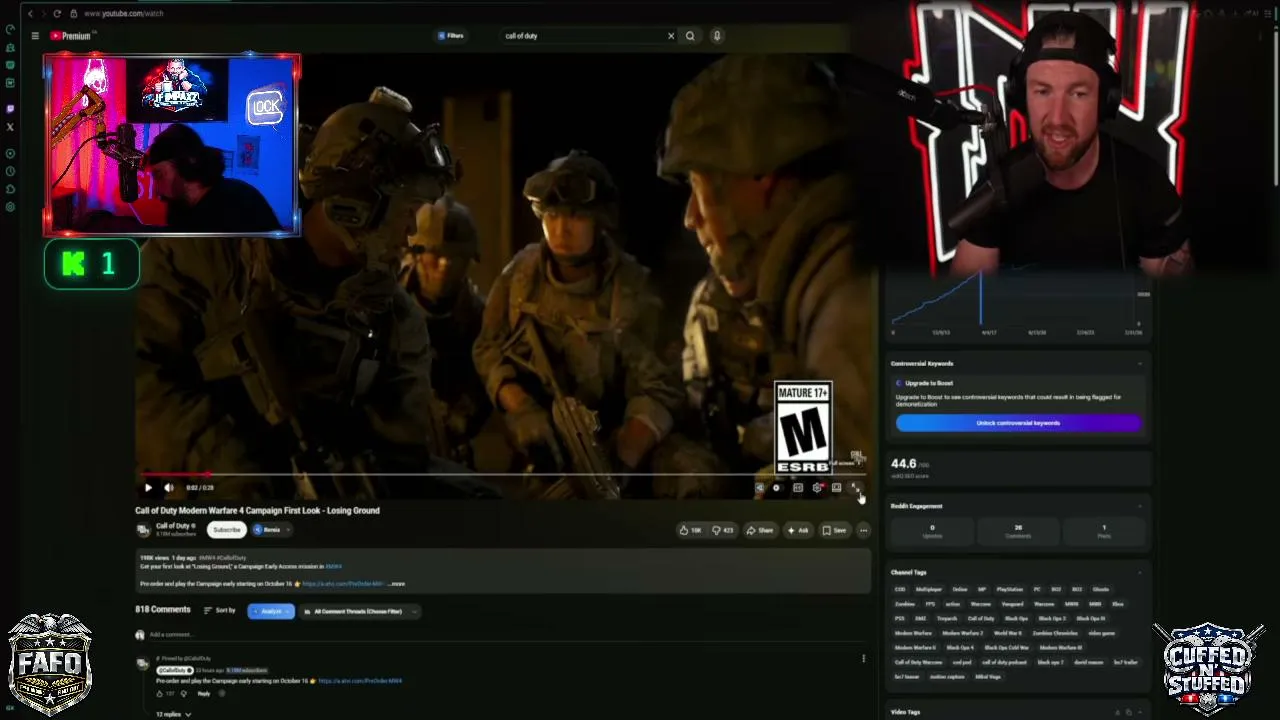
Task: Seek along the red video progress bar
Action: [505, 475]
